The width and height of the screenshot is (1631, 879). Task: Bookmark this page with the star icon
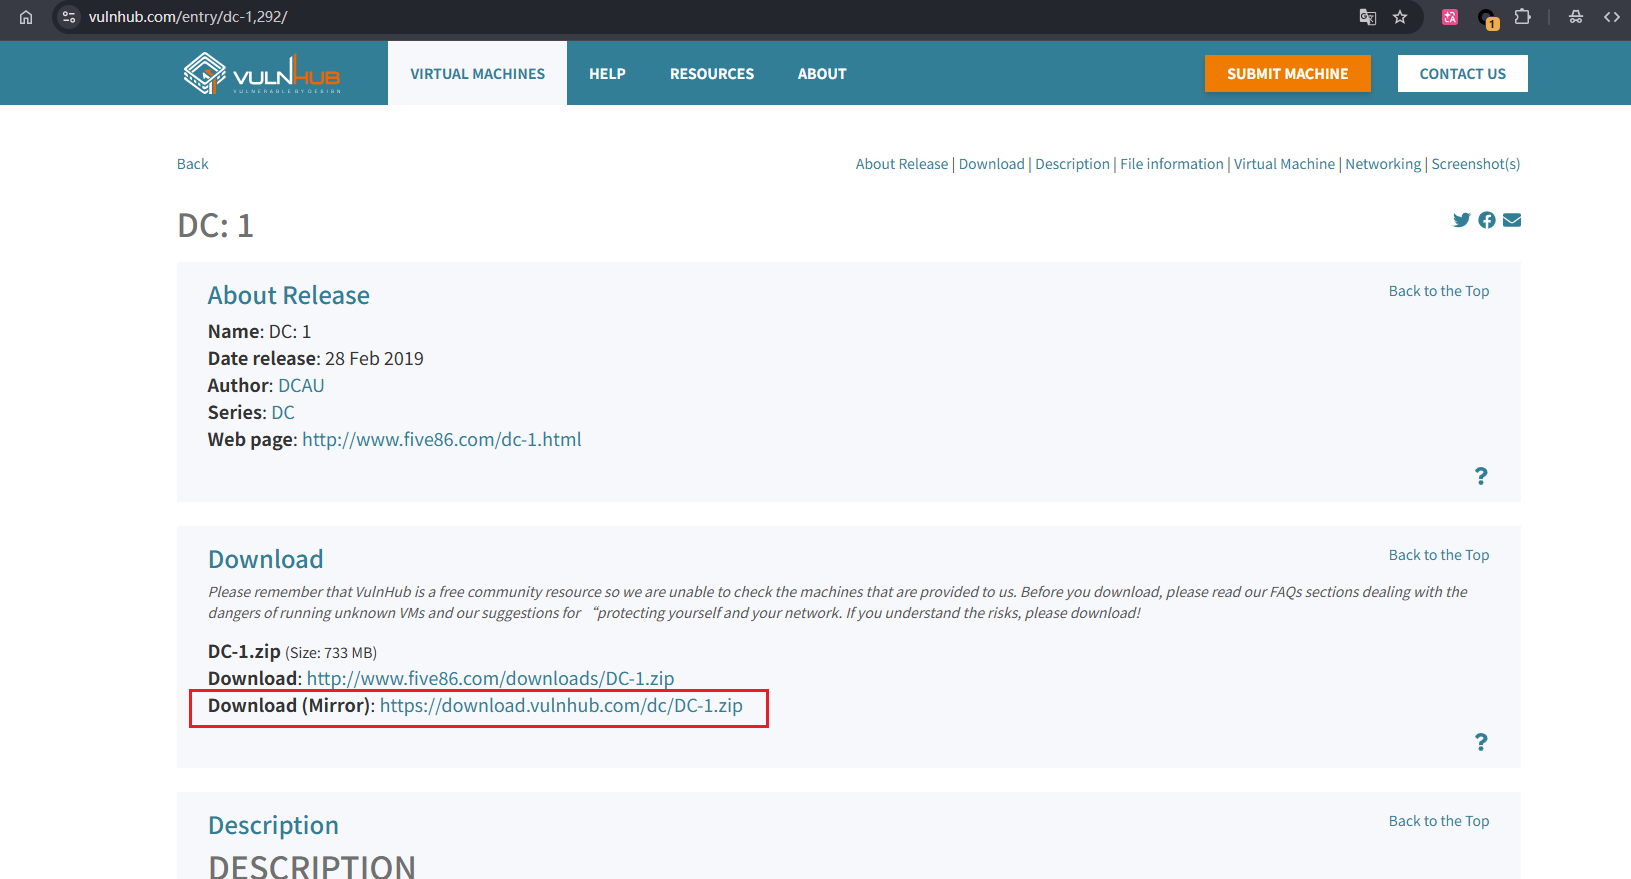1400,17
